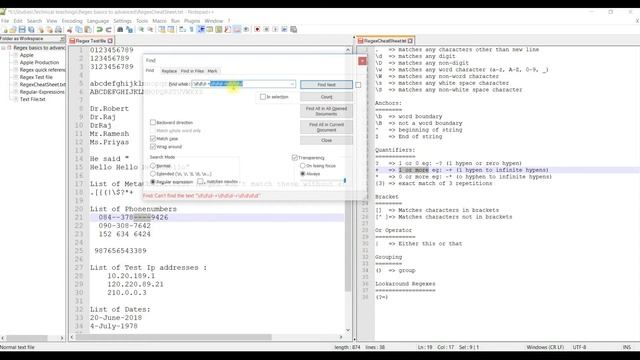Close the Folder as Workspace panel
The height and width of the screenshot is (360, 640).
[x=62, y=39]
